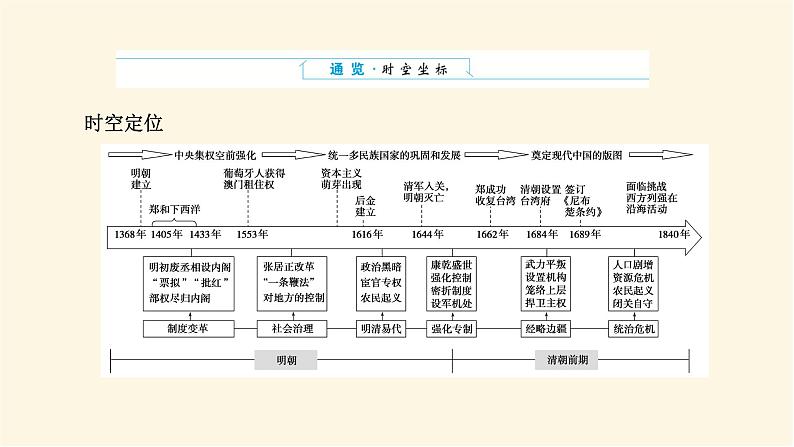
Task: Select the 部权尽归内阁 line
Action: tap(179, 298)
